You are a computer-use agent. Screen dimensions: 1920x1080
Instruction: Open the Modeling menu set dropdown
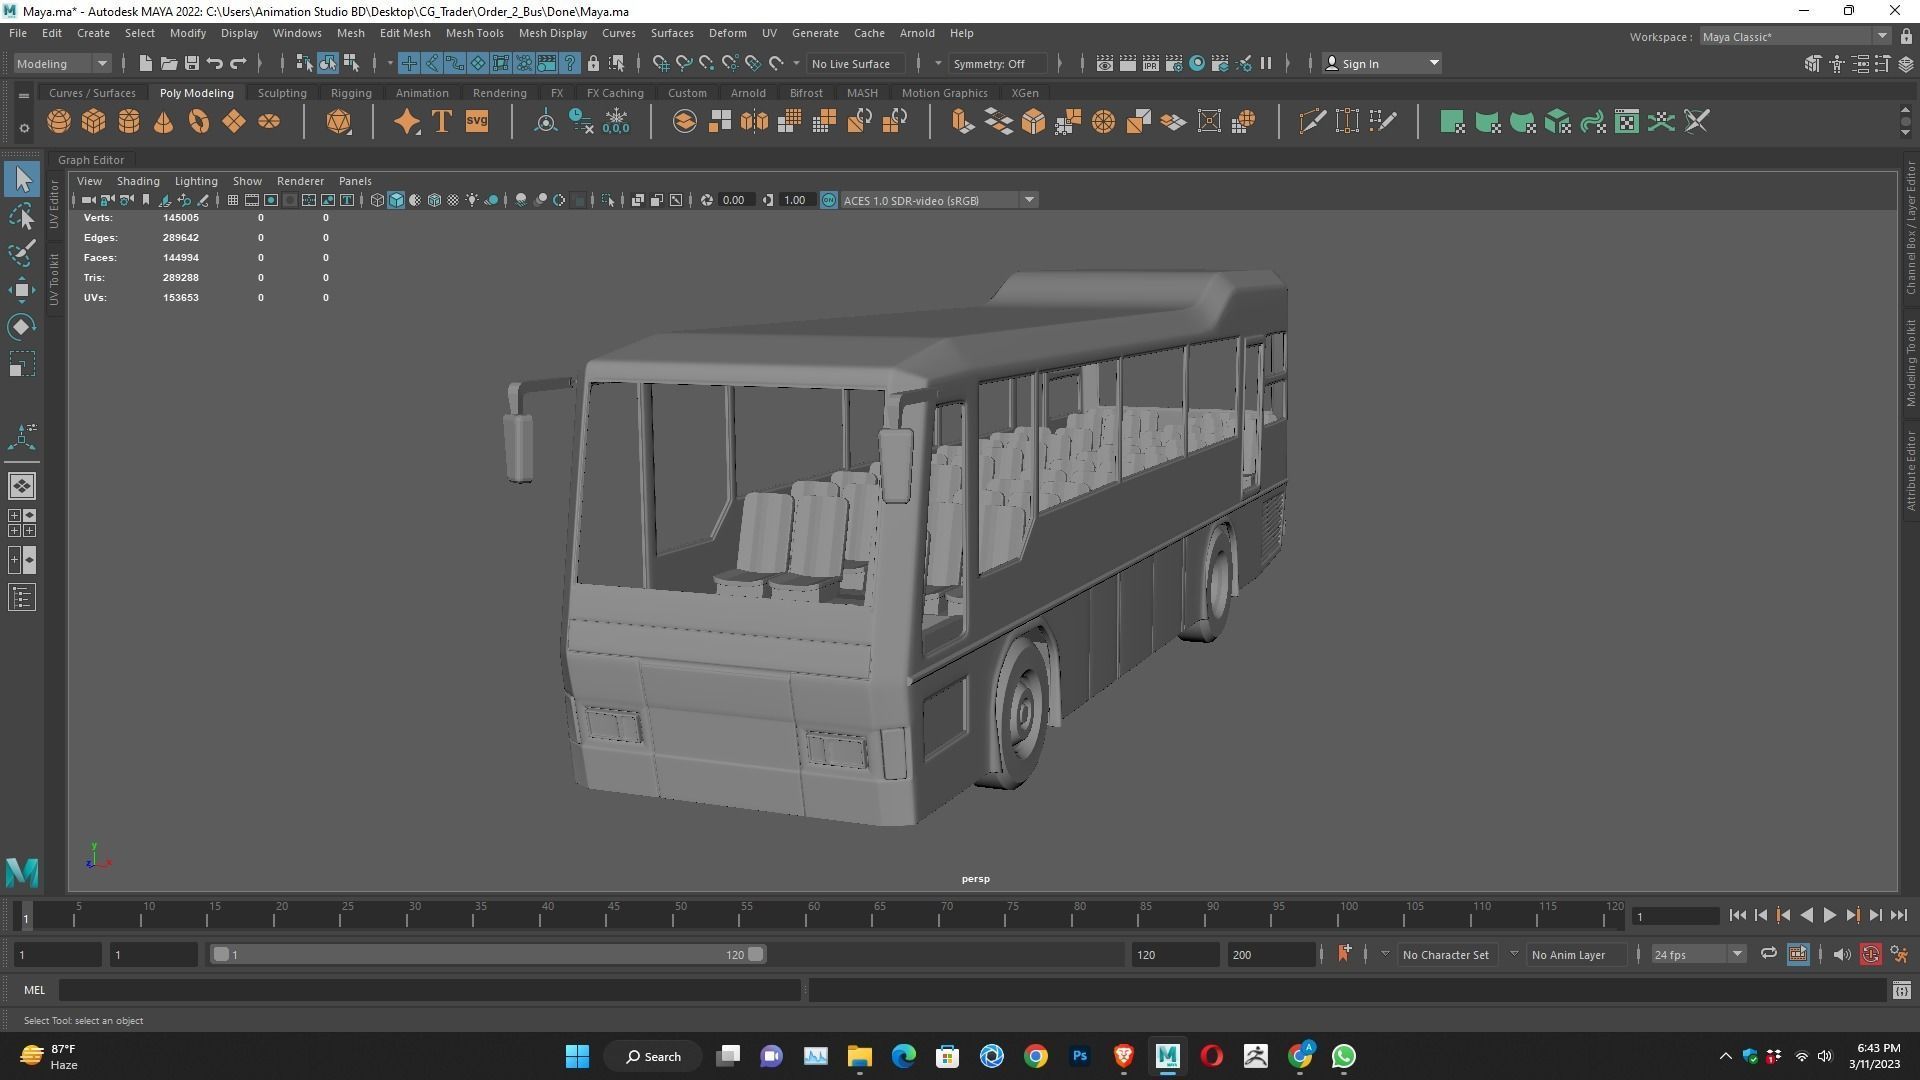[x=61, y=63]
